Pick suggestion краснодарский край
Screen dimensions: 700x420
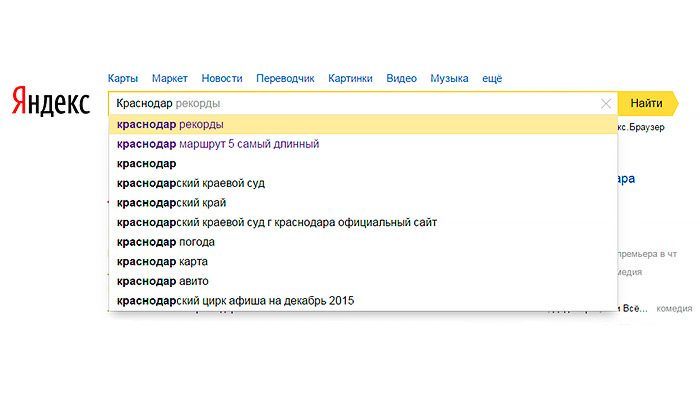pyautogui.click(x=363, y=203)
